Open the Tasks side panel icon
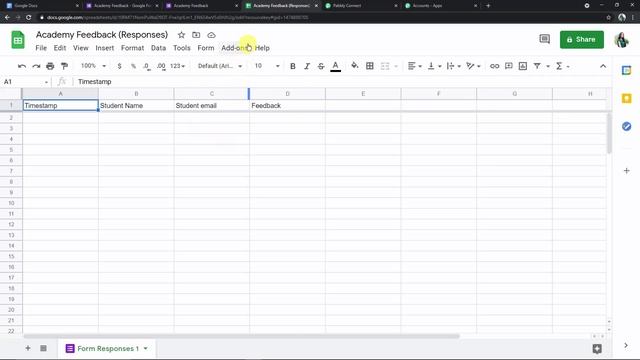 click(627, 127)
